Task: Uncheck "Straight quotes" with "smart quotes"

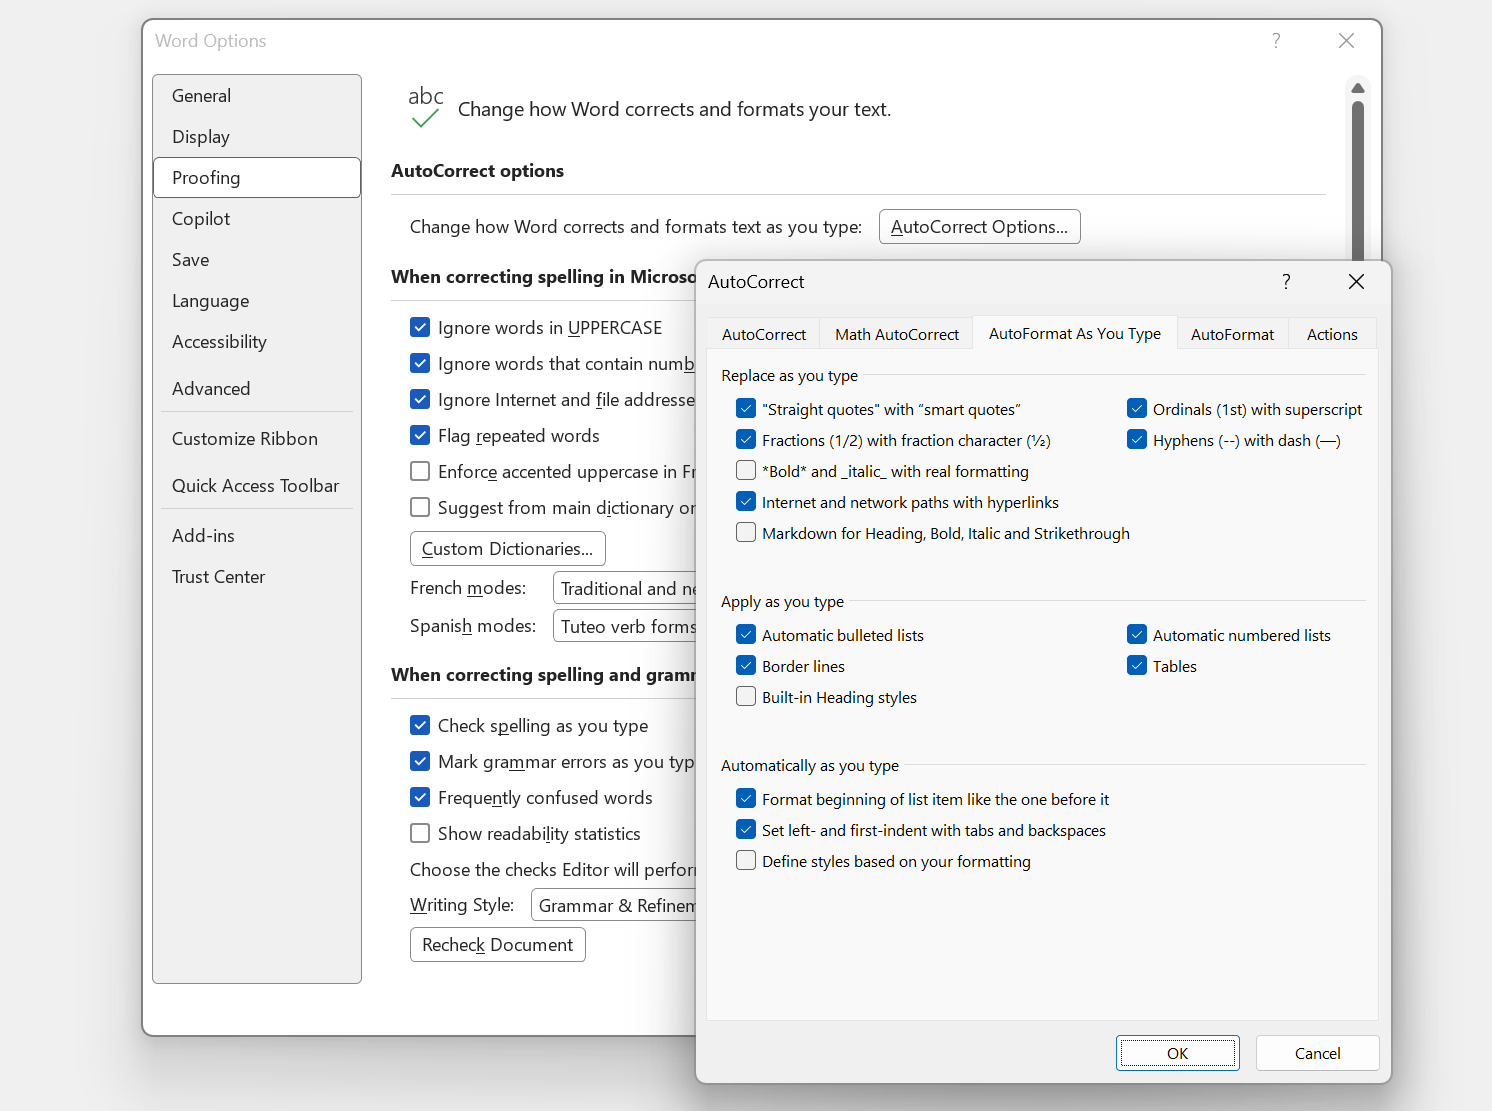Action: click(746, 409)
